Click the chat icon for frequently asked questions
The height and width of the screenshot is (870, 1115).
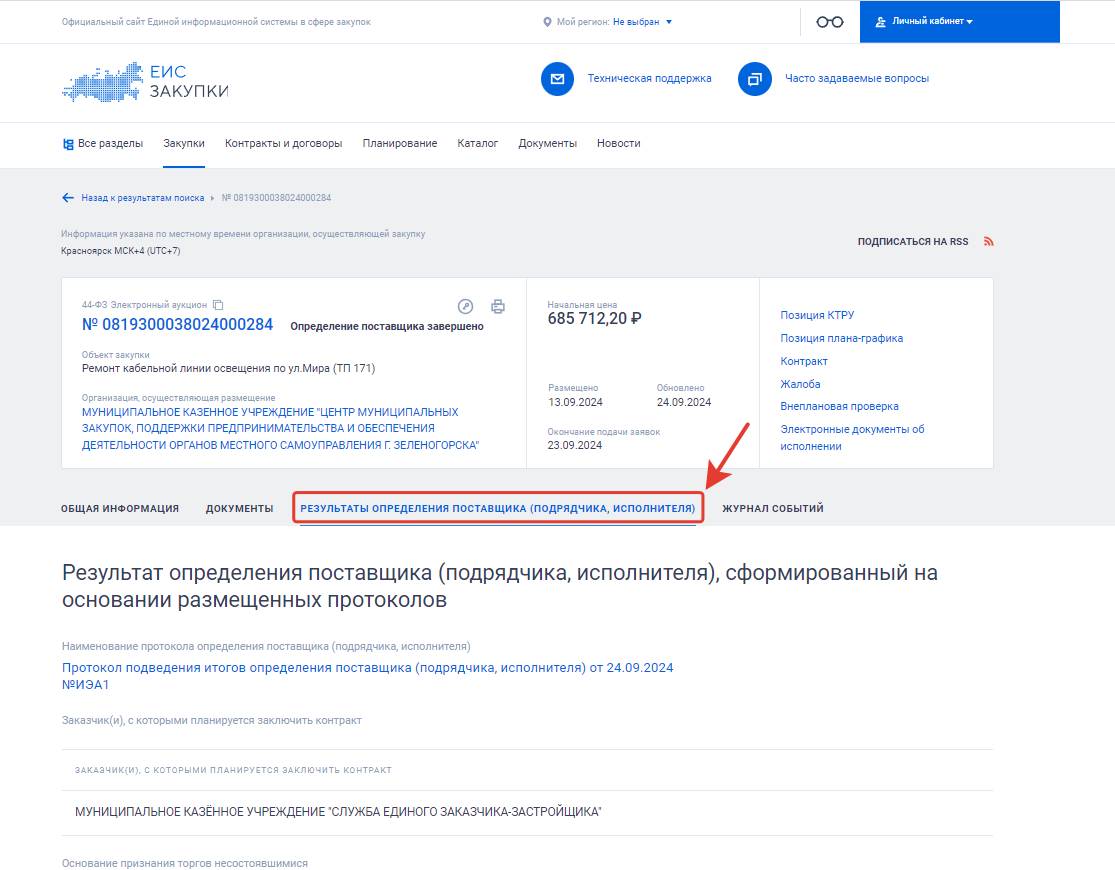click(751, 79)
